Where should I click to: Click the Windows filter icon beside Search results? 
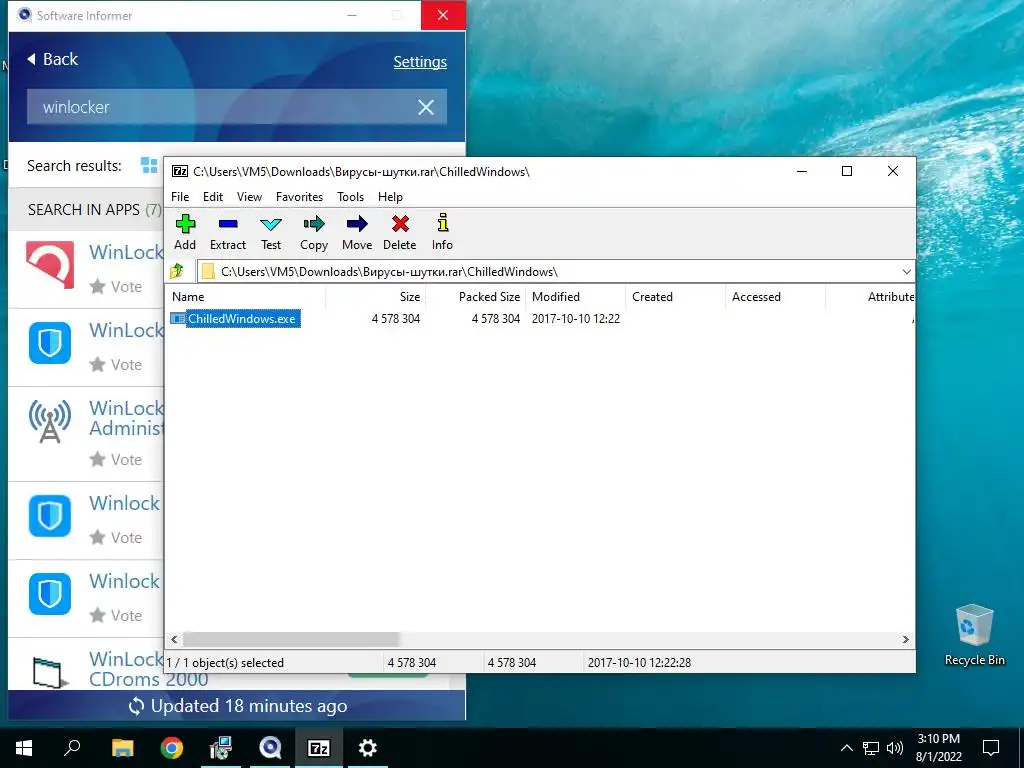150,165
